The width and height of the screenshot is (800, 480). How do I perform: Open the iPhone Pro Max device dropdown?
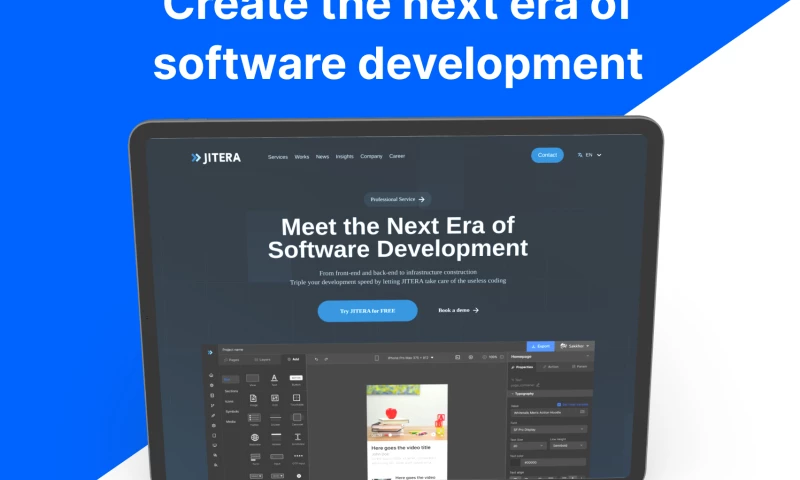(411, 358)
